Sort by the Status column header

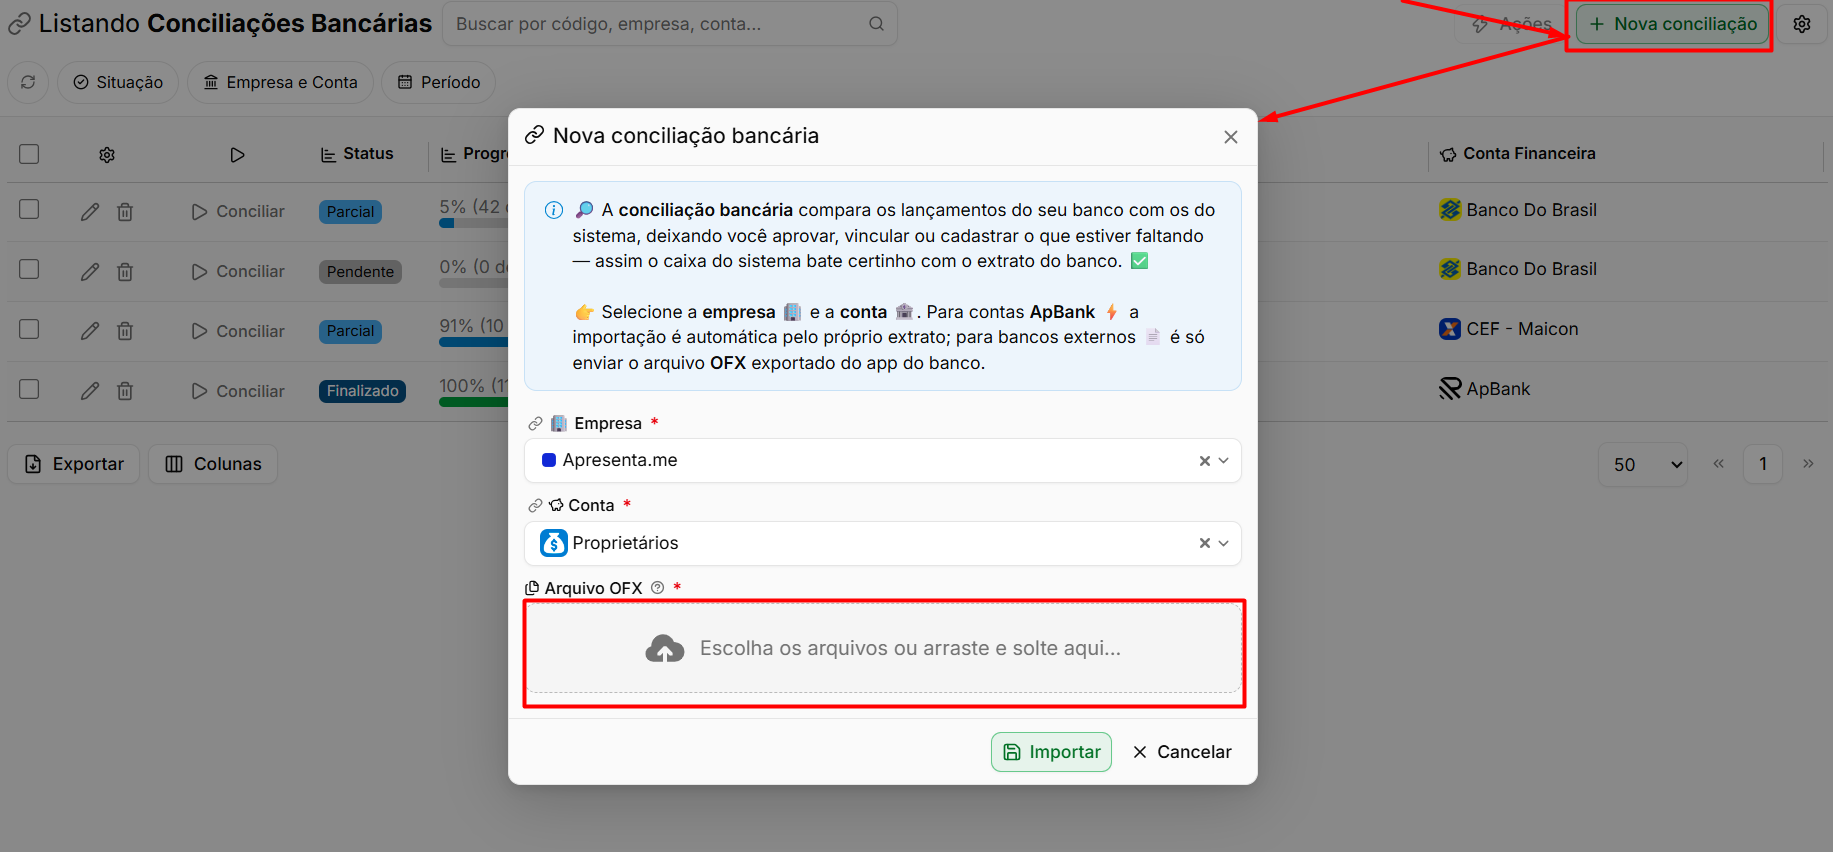(x=357, y=154)
